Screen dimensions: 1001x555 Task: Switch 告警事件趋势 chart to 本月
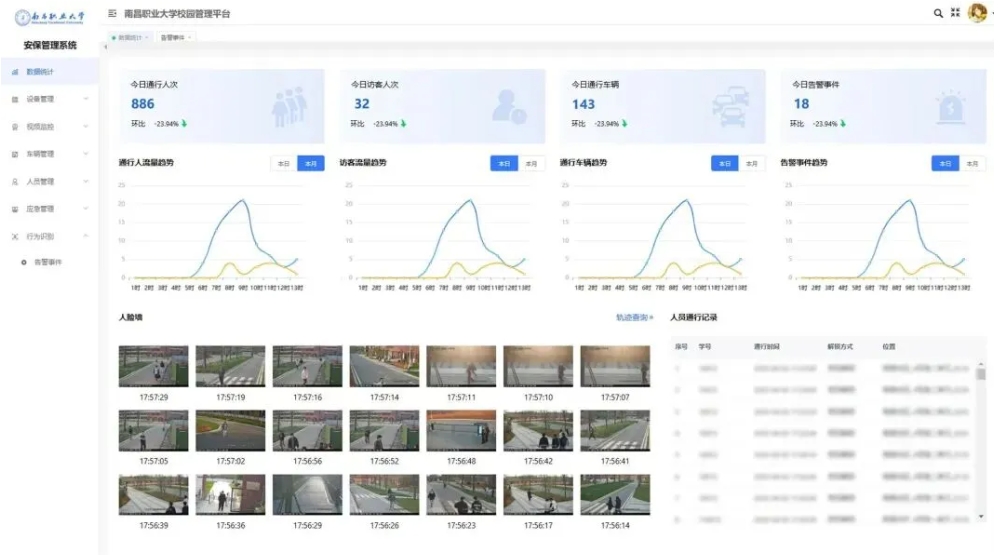(x=972, y=163)
